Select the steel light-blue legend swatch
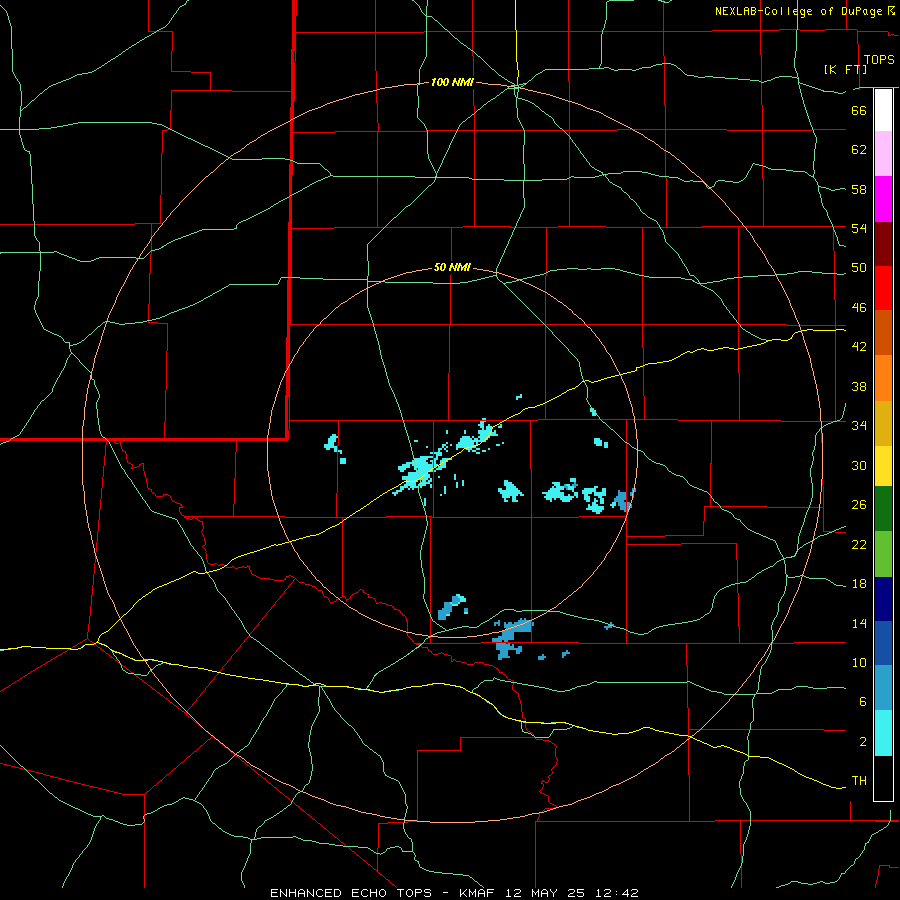 883,688
